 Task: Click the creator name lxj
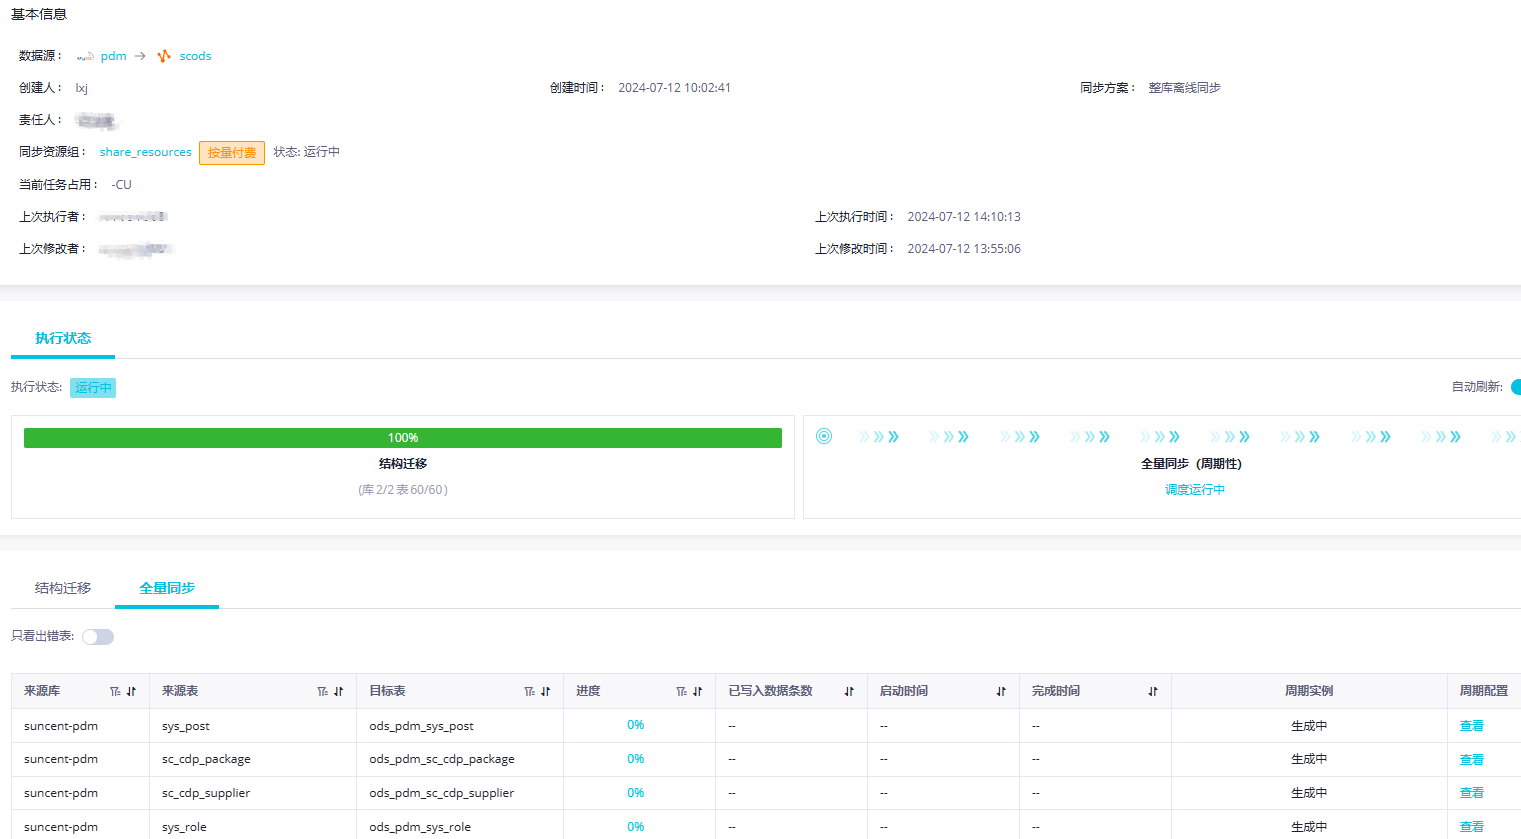(82, 88)
